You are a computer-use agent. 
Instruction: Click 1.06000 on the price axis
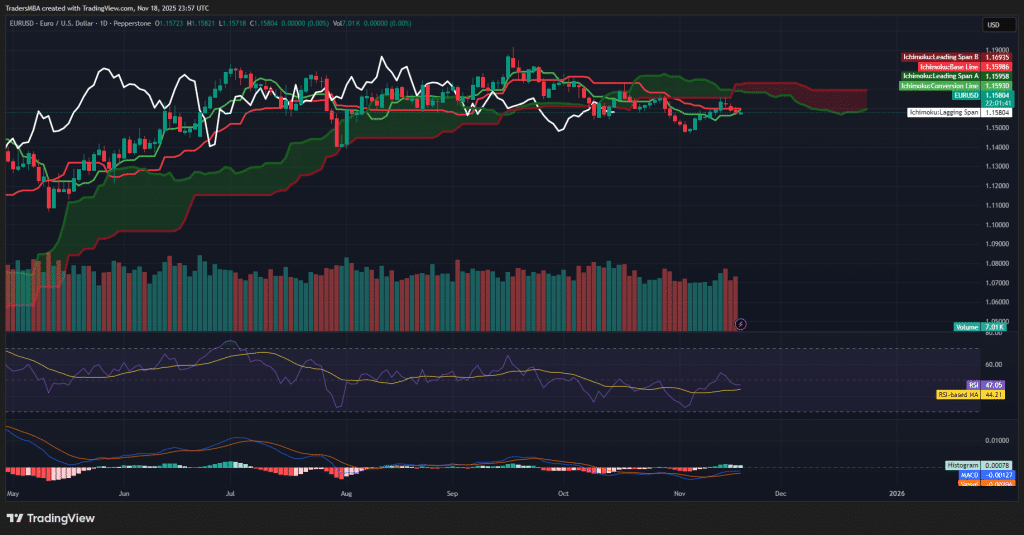click(997, 302)
